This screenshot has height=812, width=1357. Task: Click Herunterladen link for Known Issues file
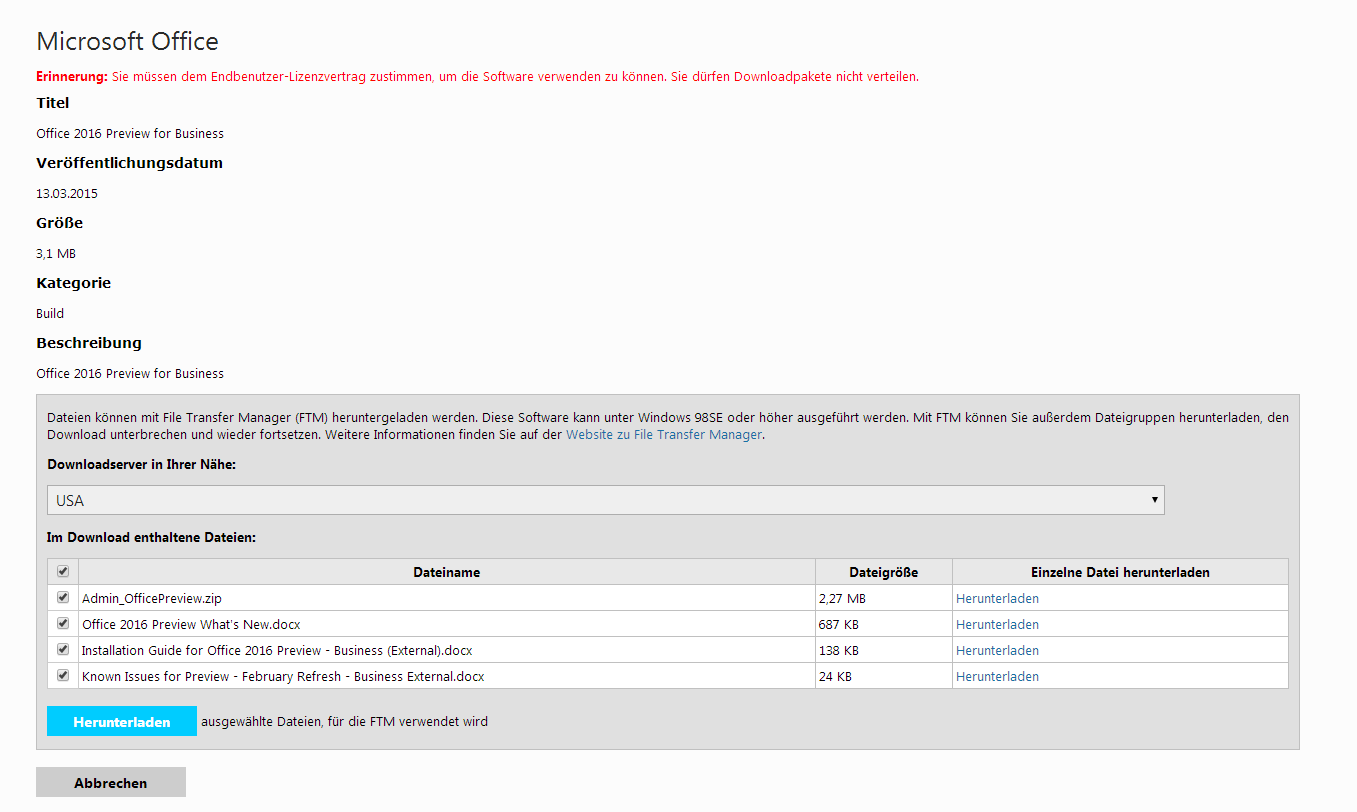tap(997, 677)
